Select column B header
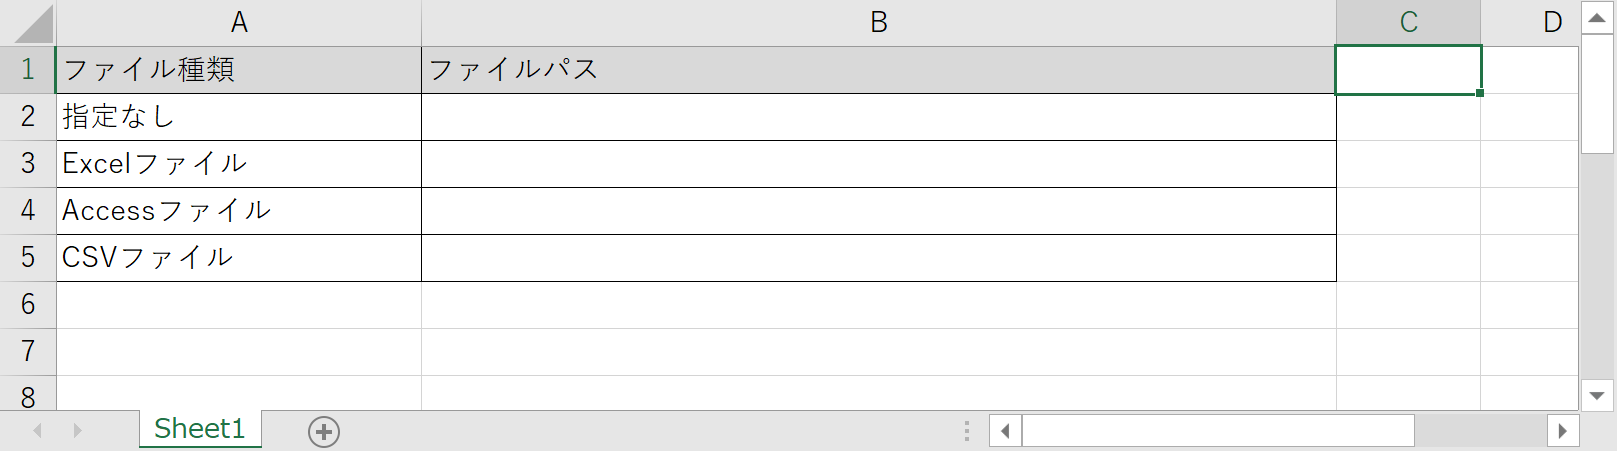The height and width of the screenshot is (451, 1617). [878, 22]
